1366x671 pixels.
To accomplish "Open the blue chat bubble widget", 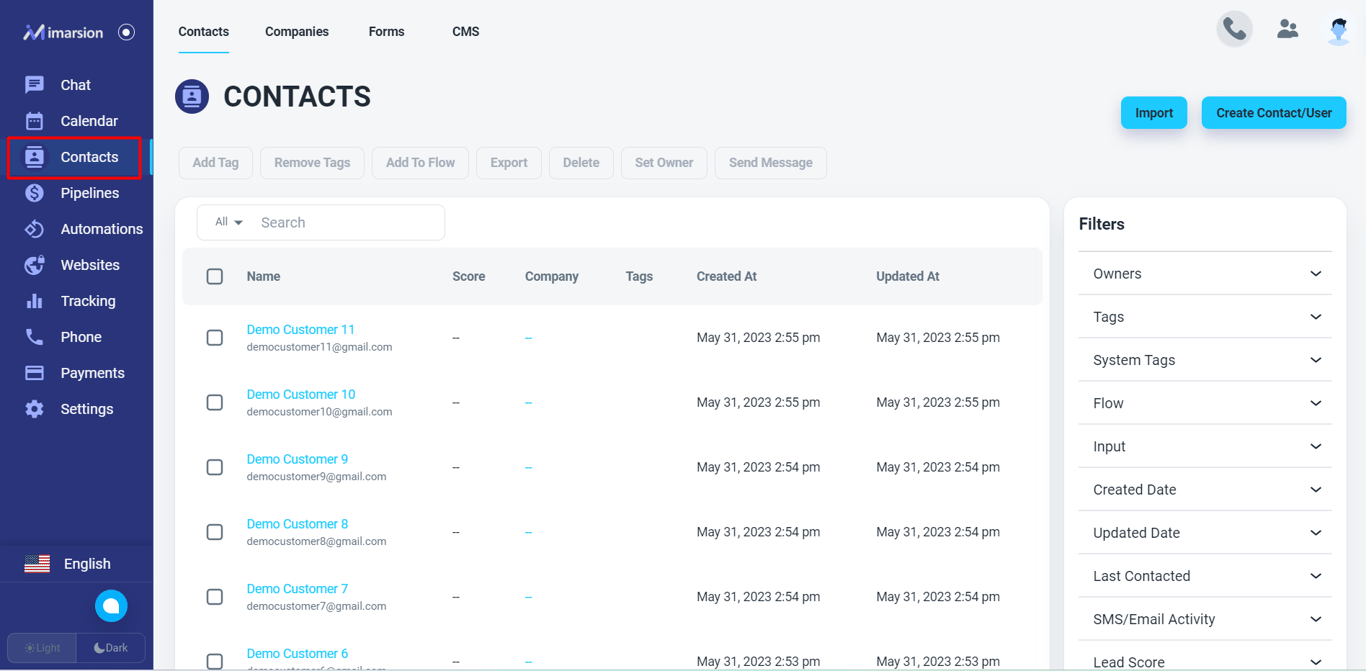I will (111, 606).
